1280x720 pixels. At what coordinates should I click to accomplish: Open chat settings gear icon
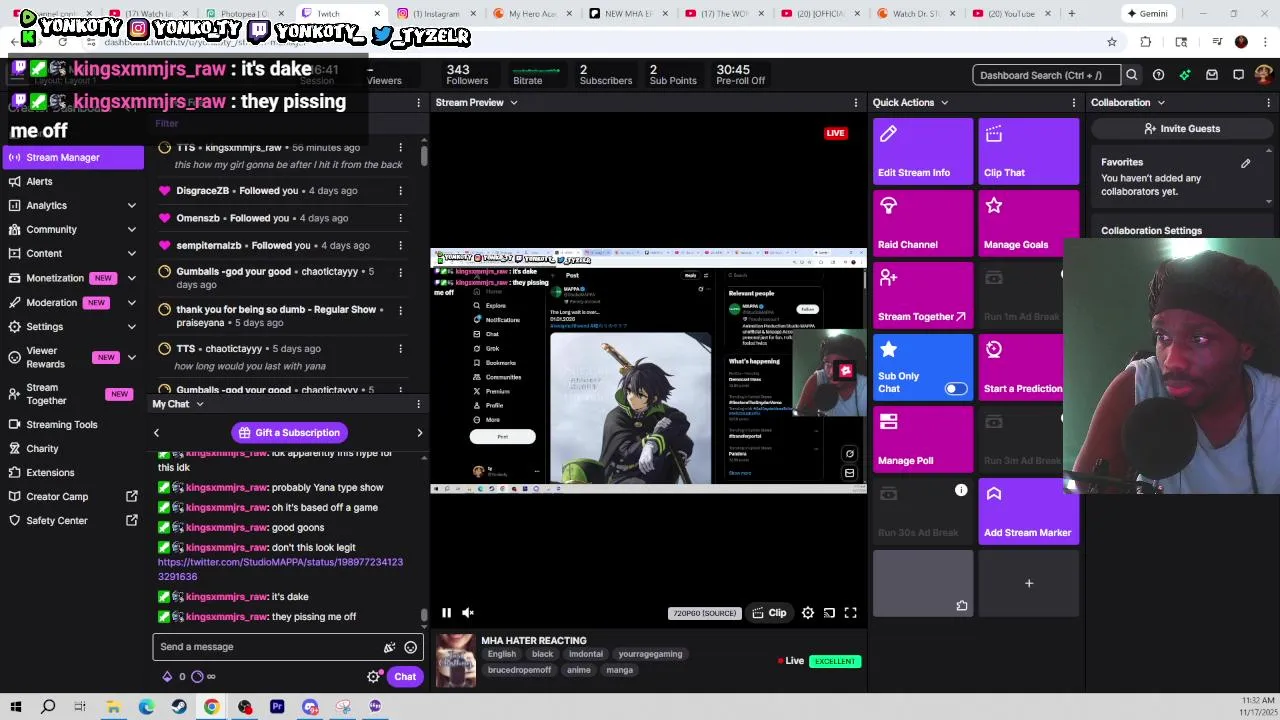(x=373, y=677)
